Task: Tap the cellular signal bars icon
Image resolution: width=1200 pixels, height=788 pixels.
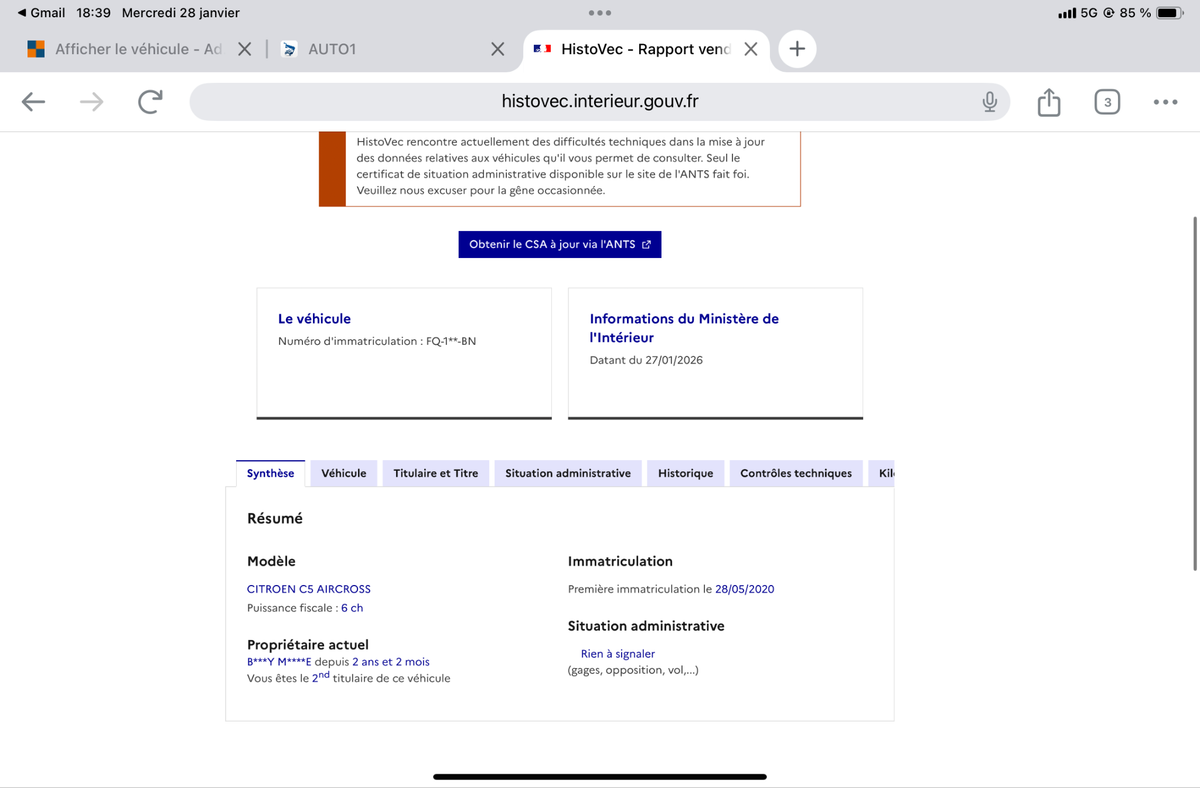Action: 1066,13
